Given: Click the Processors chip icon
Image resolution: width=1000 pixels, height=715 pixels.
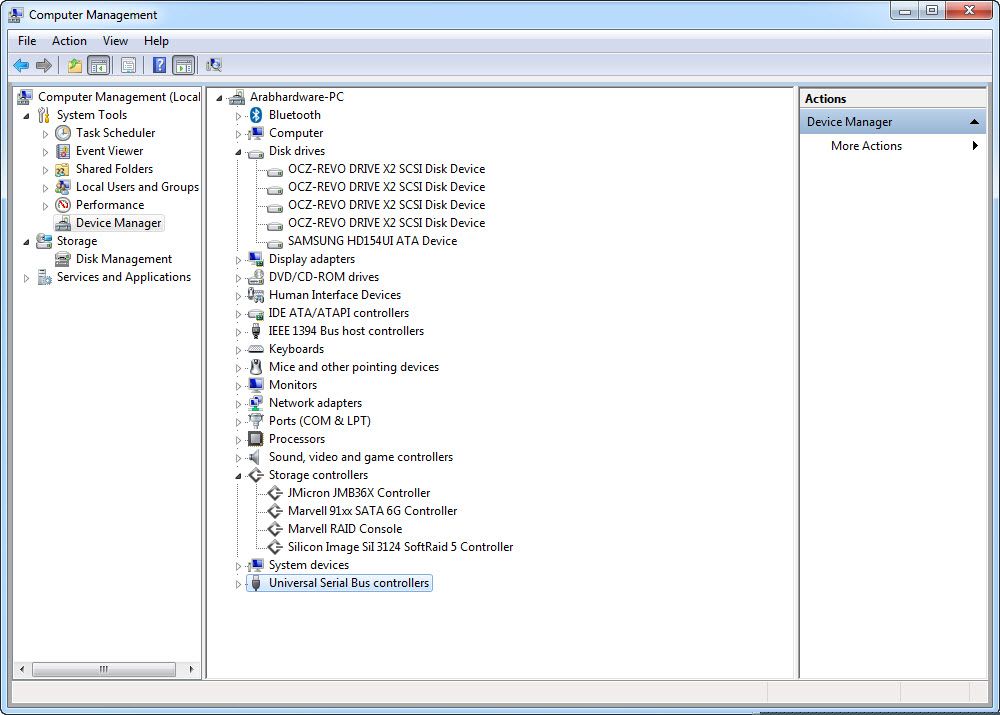Looking at the screenshot, I should click(256, 439).
